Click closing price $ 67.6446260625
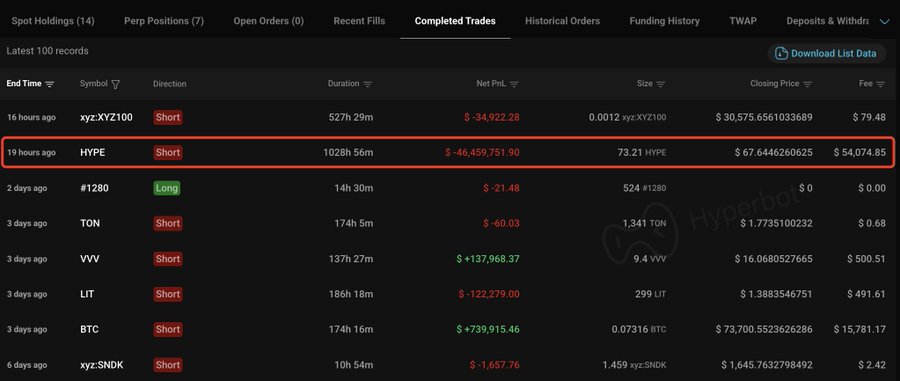900x381 pixels. 774,153
